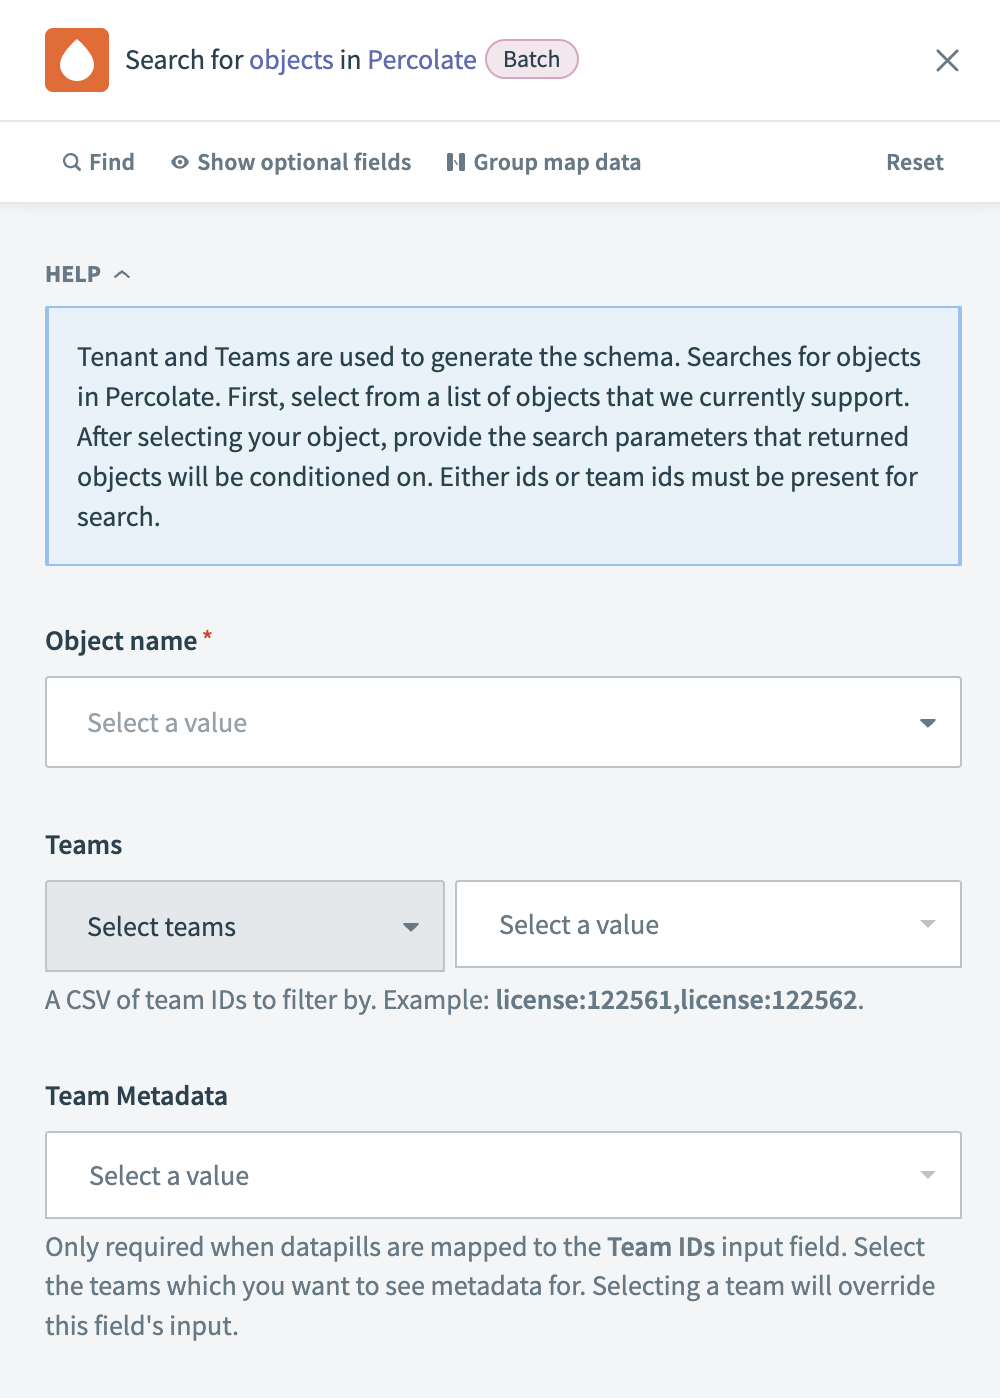Screen dimensions: 1000x1398
Task: Click the chevron arrow on the Team Metadata field
Action: coord(928,1175)
